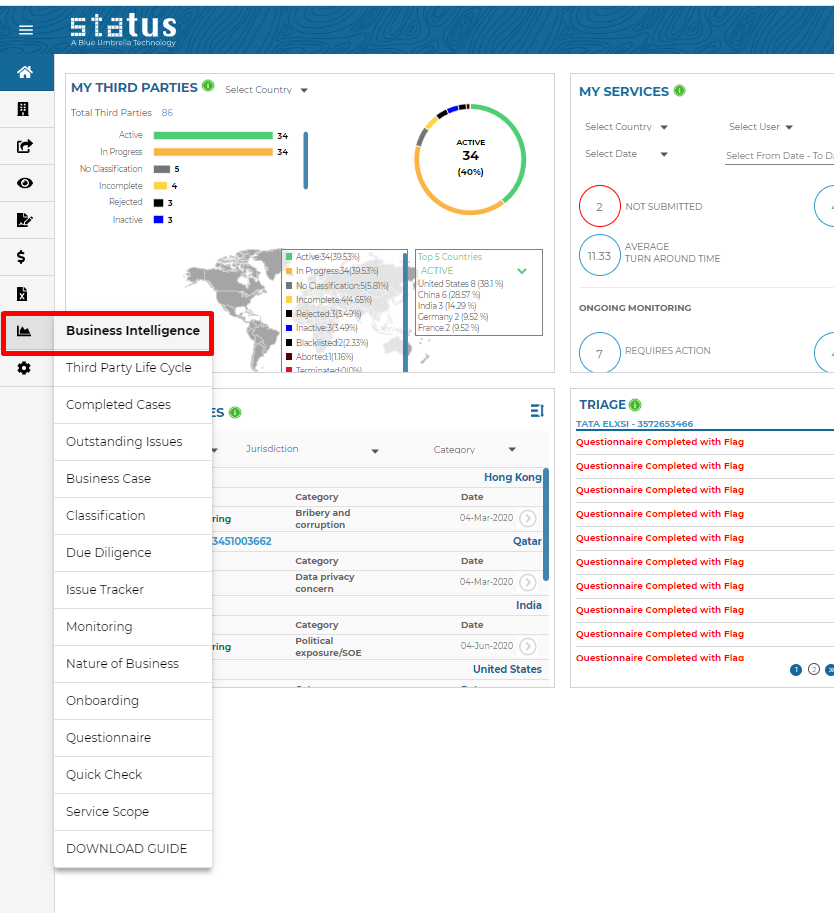Click the DOWNLOAD GUIDE link
834x913 pixels.
pyautogui.click(x=126, y=848)
